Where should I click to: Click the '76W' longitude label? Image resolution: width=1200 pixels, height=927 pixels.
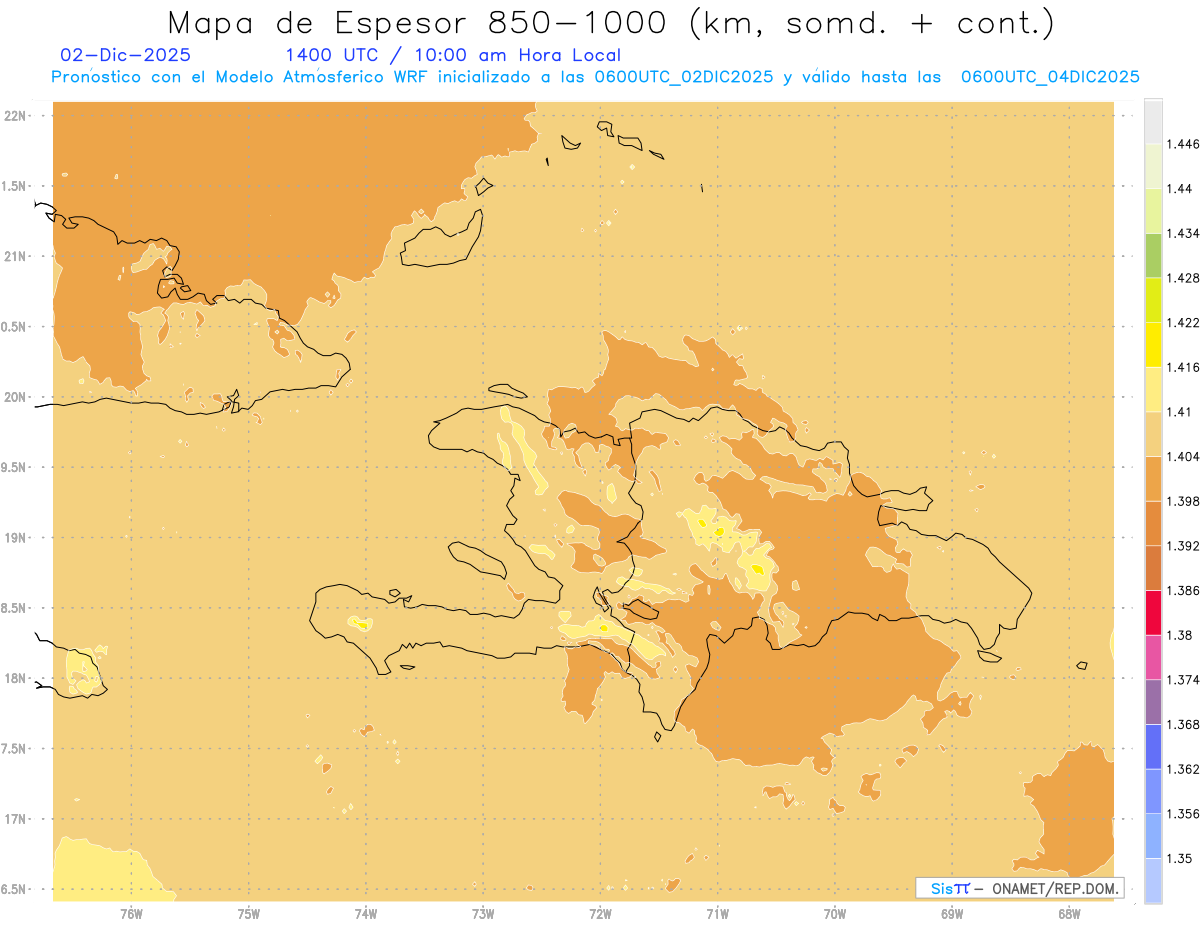point(131,914)
